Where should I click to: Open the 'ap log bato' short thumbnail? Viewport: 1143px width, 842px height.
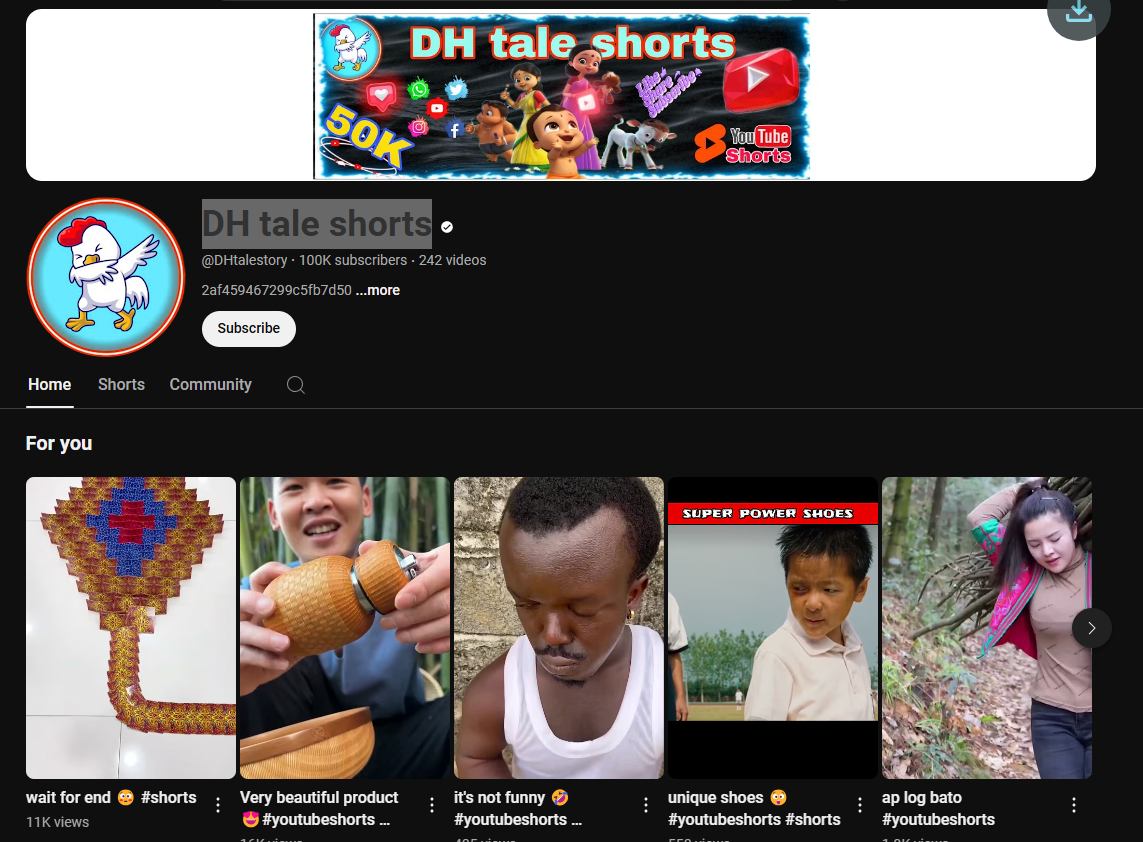(987, 628)
